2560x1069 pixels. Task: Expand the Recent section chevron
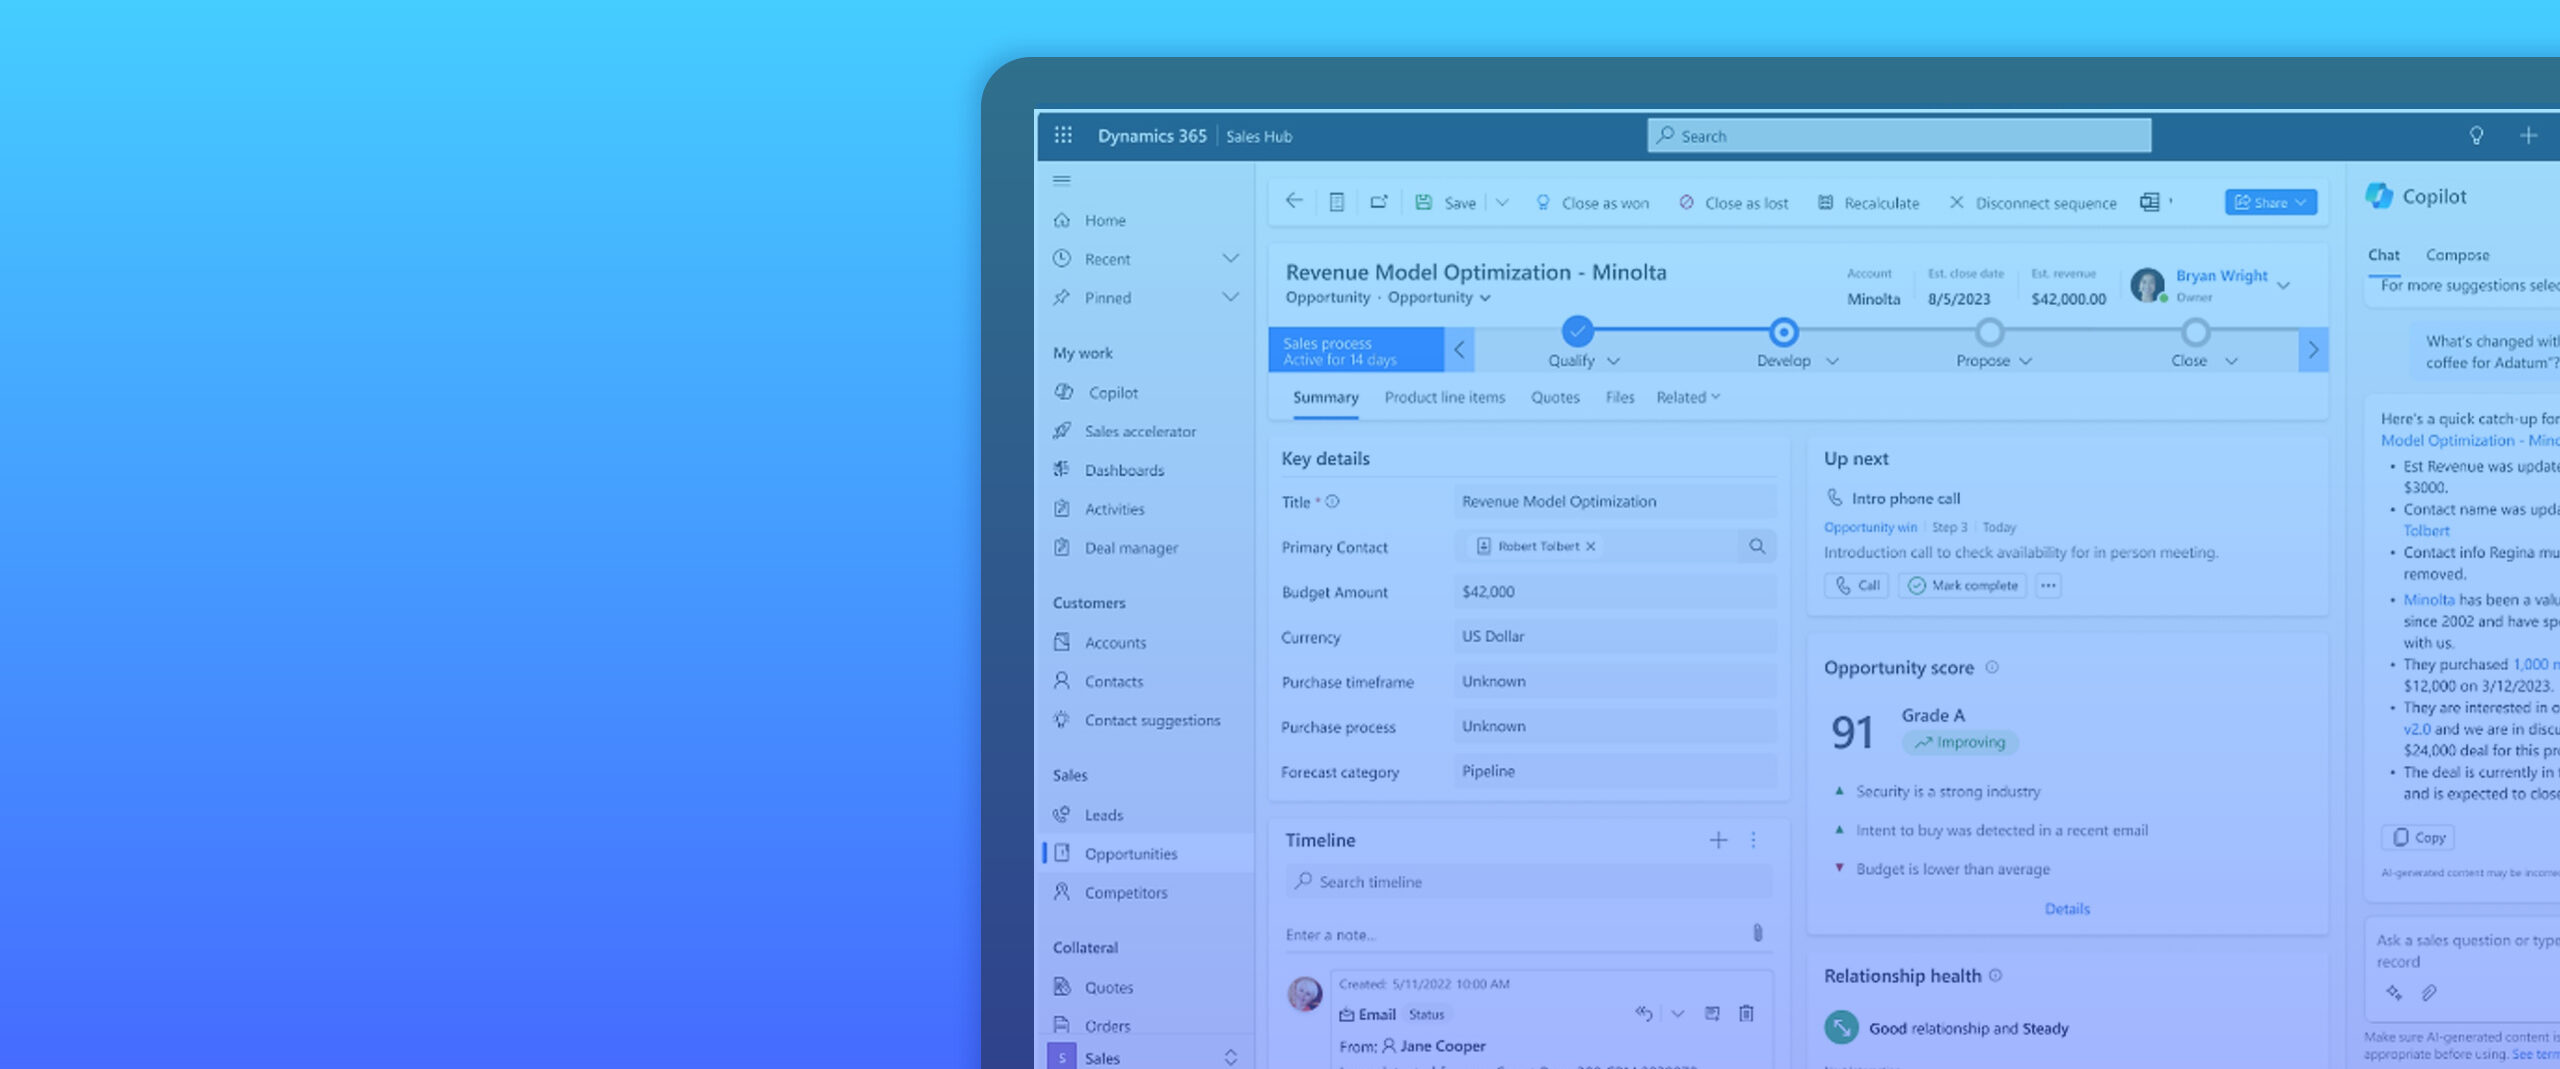coord(1230,259)
